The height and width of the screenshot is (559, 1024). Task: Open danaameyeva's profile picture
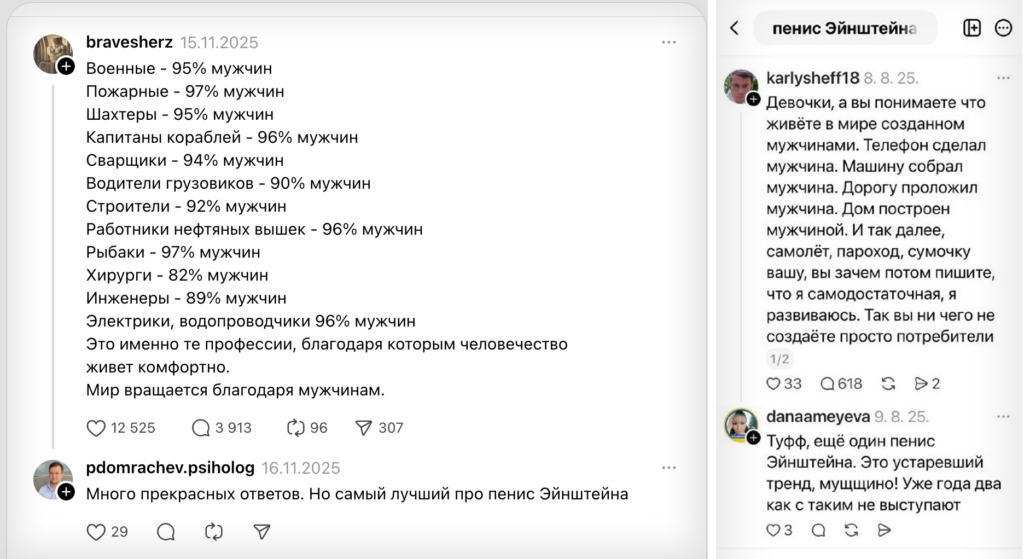click(740, 424)
